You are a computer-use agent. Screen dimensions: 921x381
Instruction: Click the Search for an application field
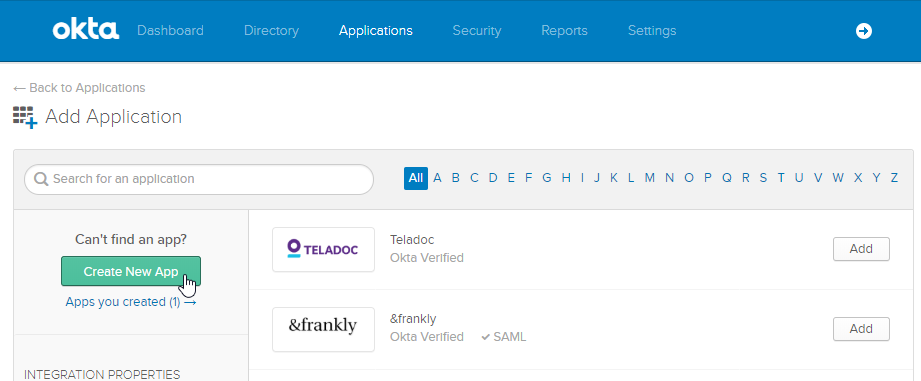[x=199, y=179]
